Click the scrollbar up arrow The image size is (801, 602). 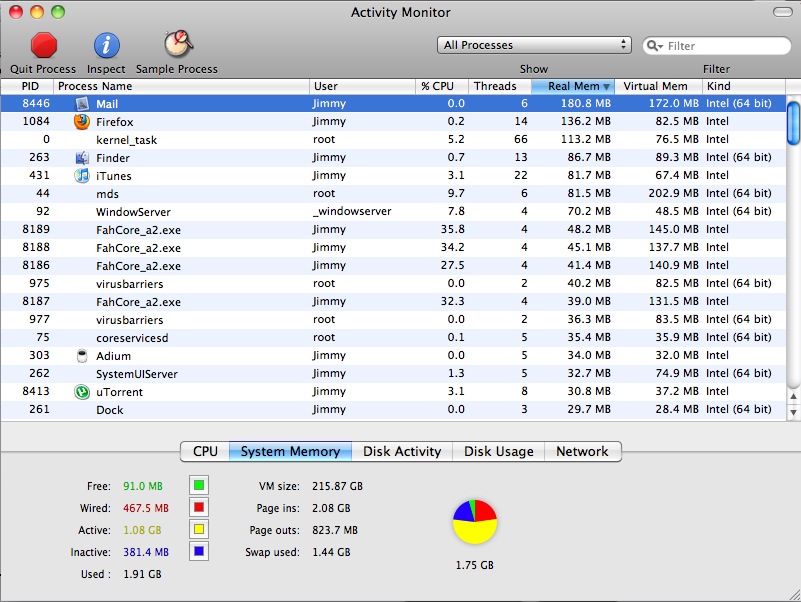pyautogui.click(x=793, y=396)
